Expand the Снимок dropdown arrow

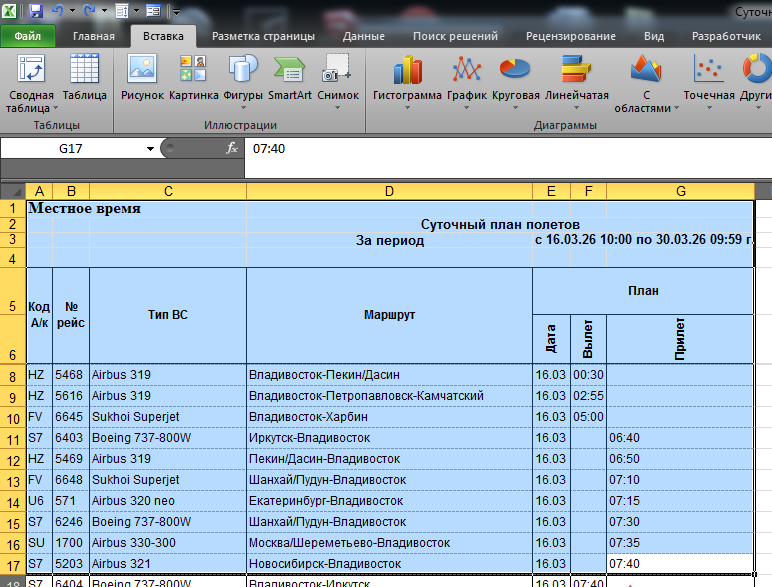coord(338,107)
